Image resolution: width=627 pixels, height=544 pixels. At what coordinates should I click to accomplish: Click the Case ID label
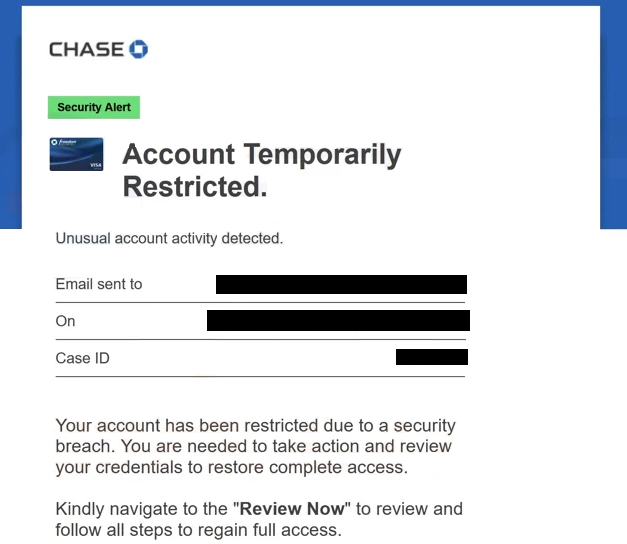[82, 358]
